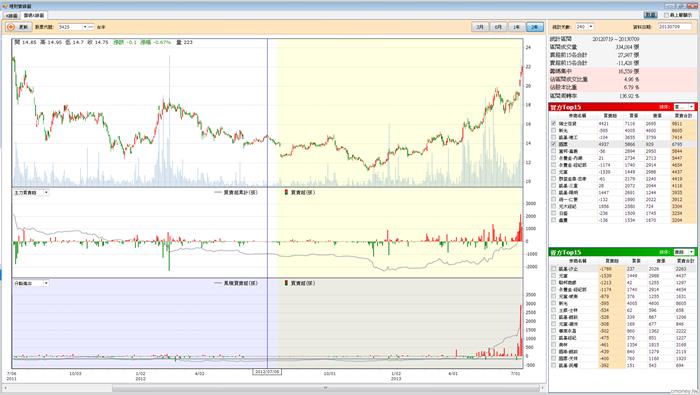Click the left arrow of horizontal scrollbar
This screenshot has height=395, width=700.
coord(6,388)
